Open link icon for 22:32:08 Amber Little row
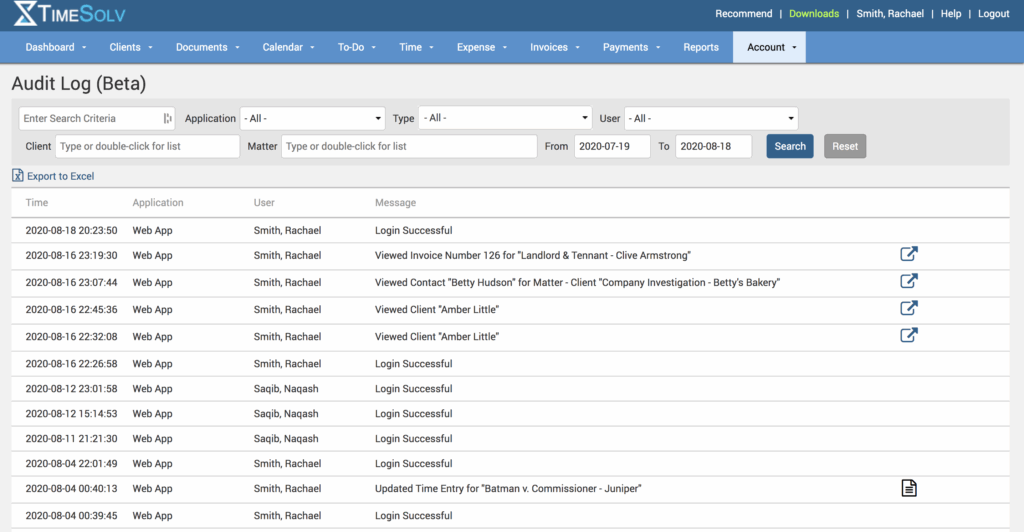Viewport: 1024px width, 532px height. click(908, 336)
